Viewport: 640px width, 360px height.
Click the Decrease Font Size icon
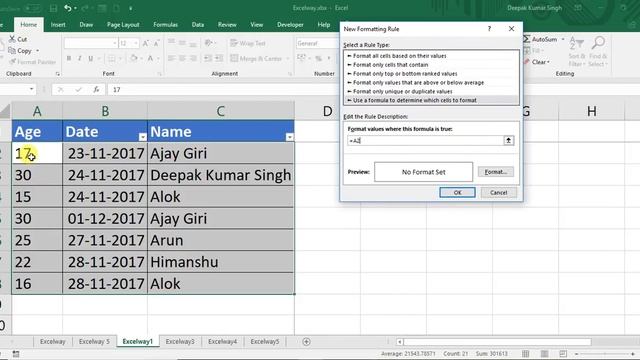click(x=157, y=43)
